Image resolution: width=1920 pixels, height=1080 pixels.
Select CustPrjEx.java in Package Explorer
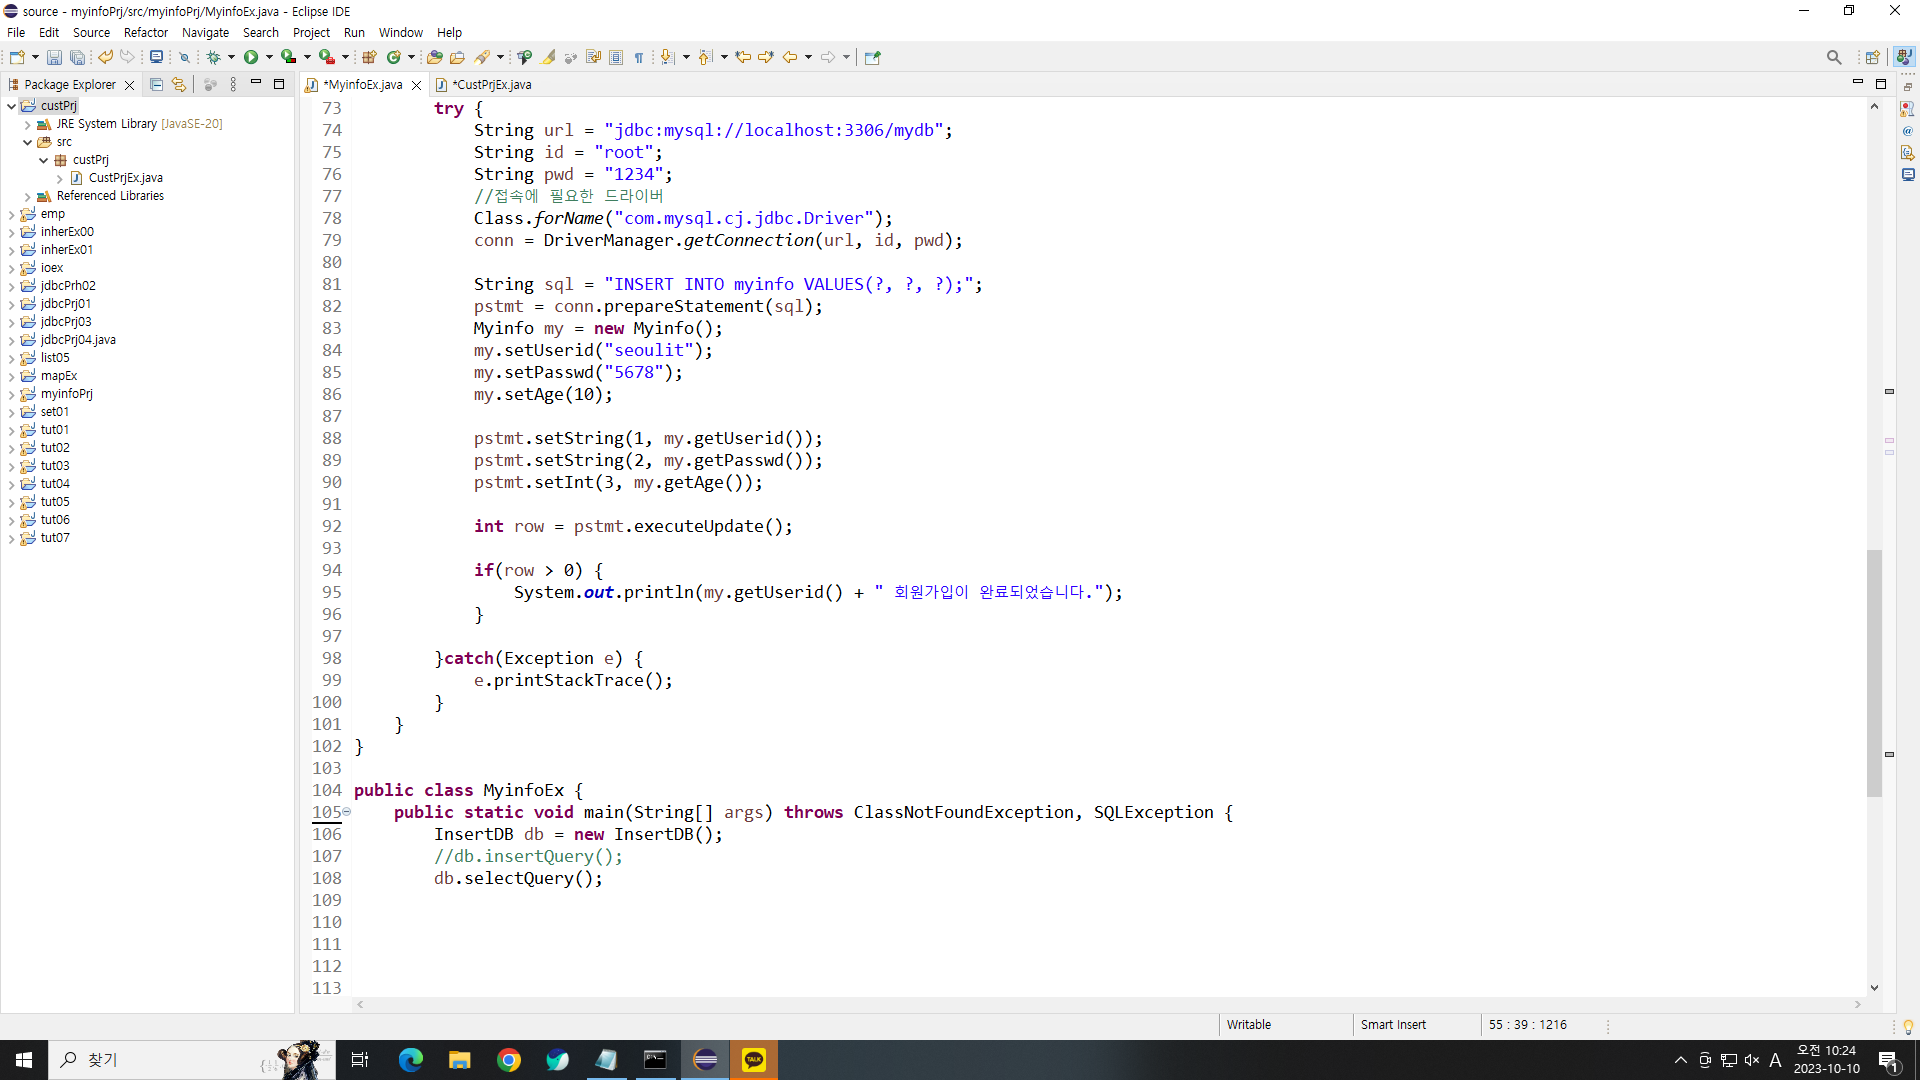point(125,178)
